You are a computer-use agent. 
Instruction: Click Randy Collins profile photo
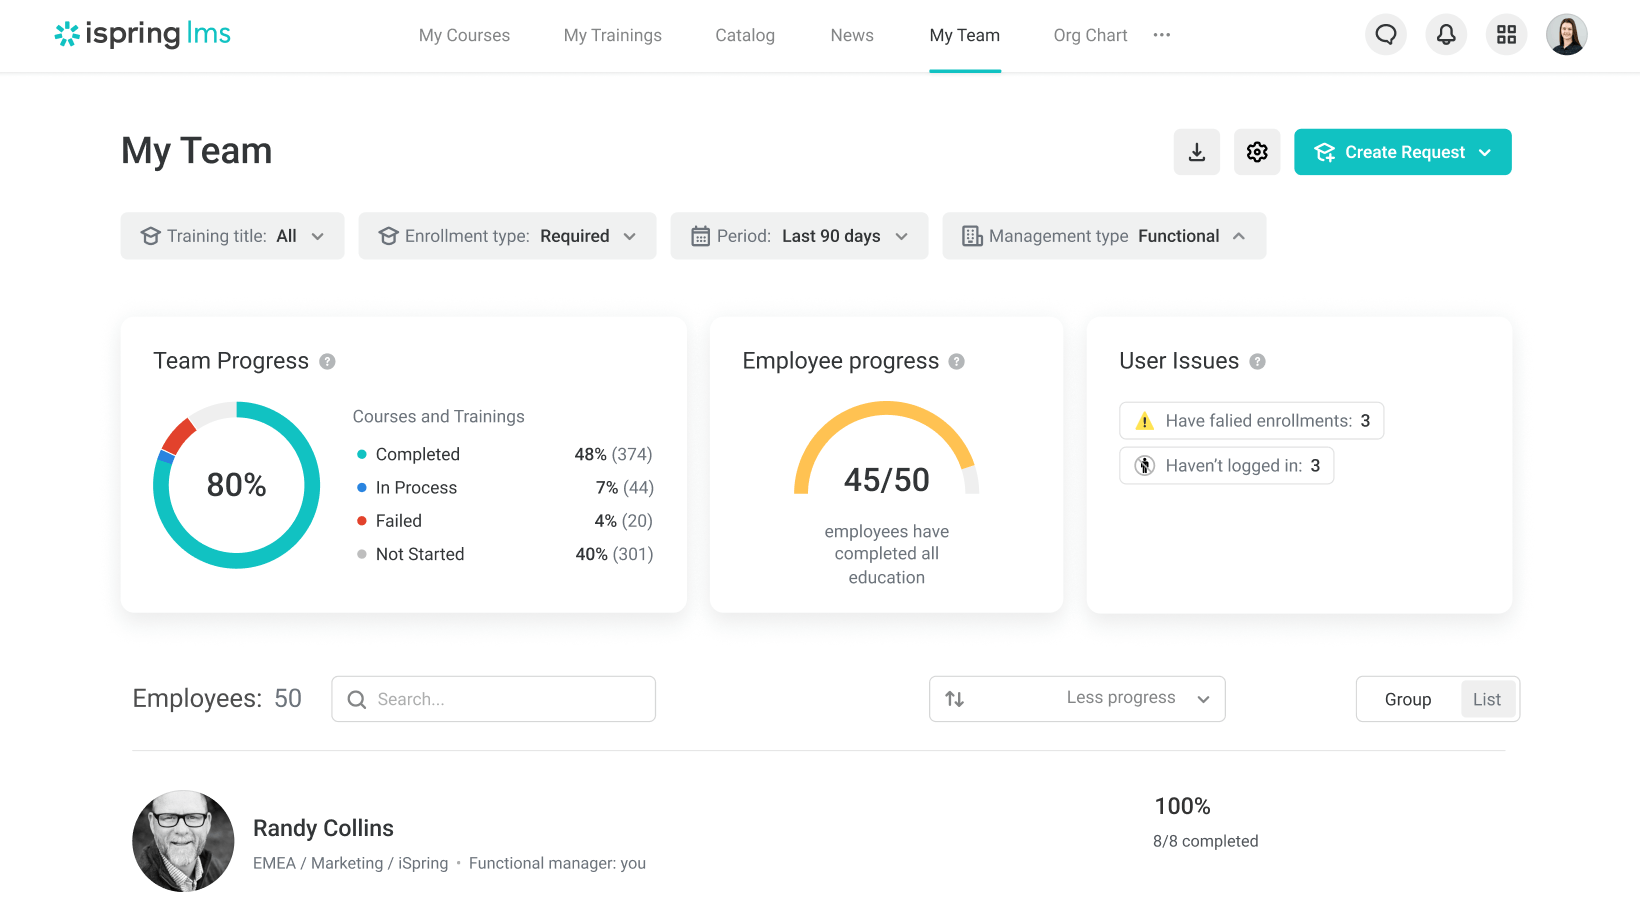coord(183,841)
